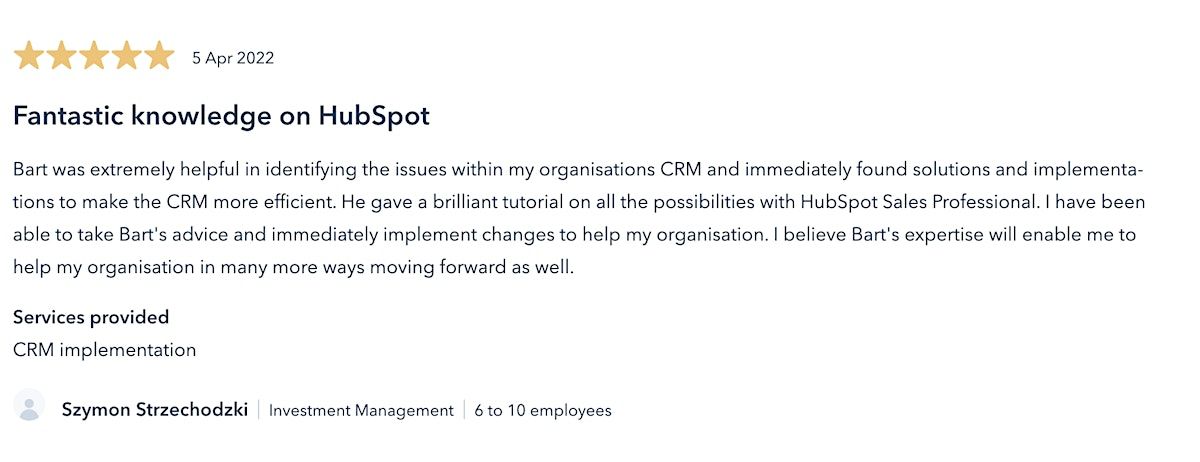Click the review date 5 Apr 2022

tap(233, 58)
